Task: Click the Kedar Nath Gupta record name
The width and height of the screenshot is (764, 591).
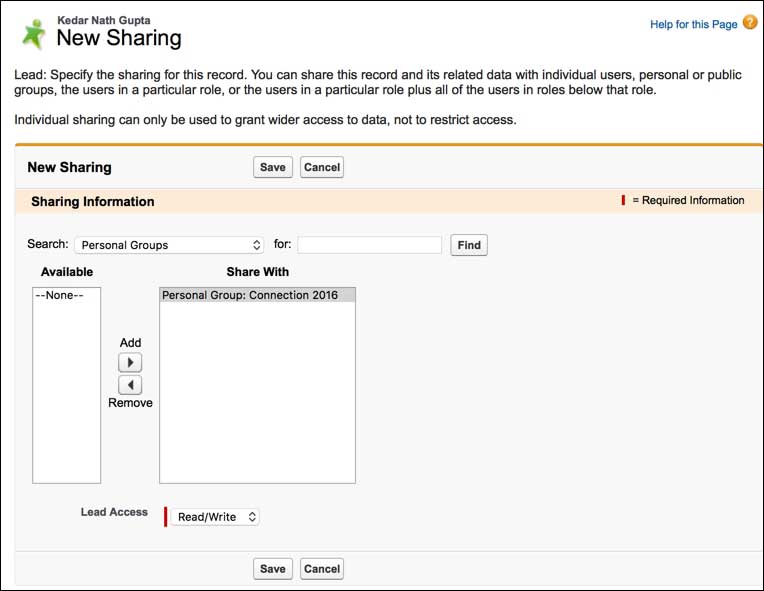Action: pos(104,20)
